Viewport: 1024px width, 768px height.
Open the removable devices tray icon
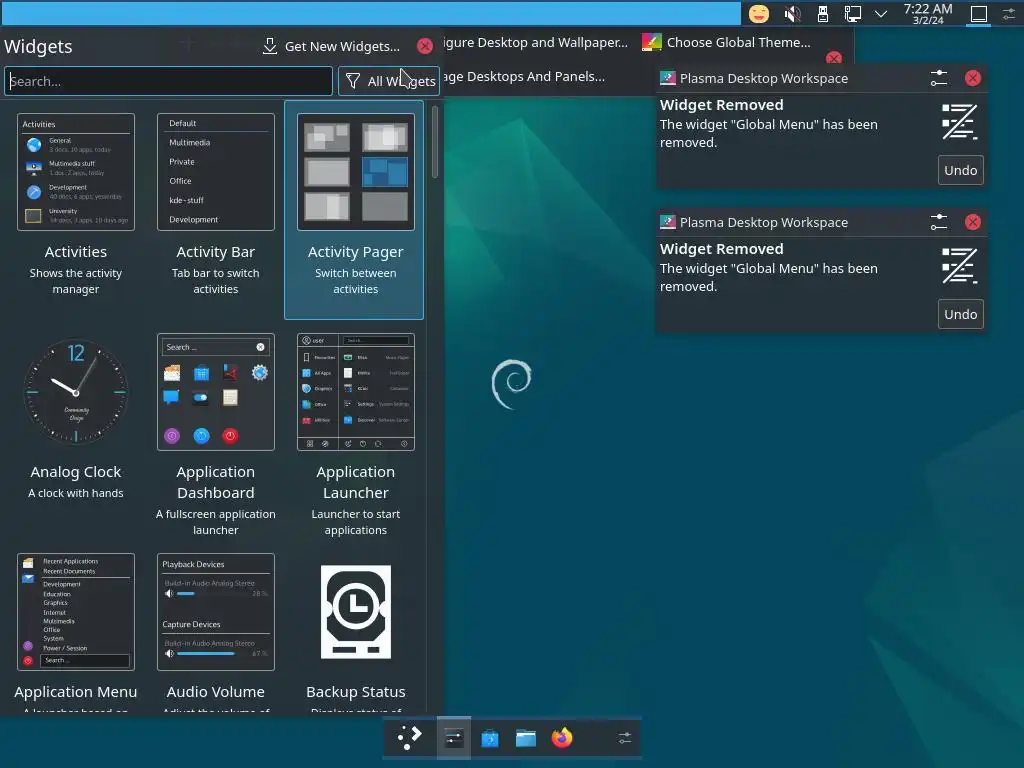(x=823, y=14)
